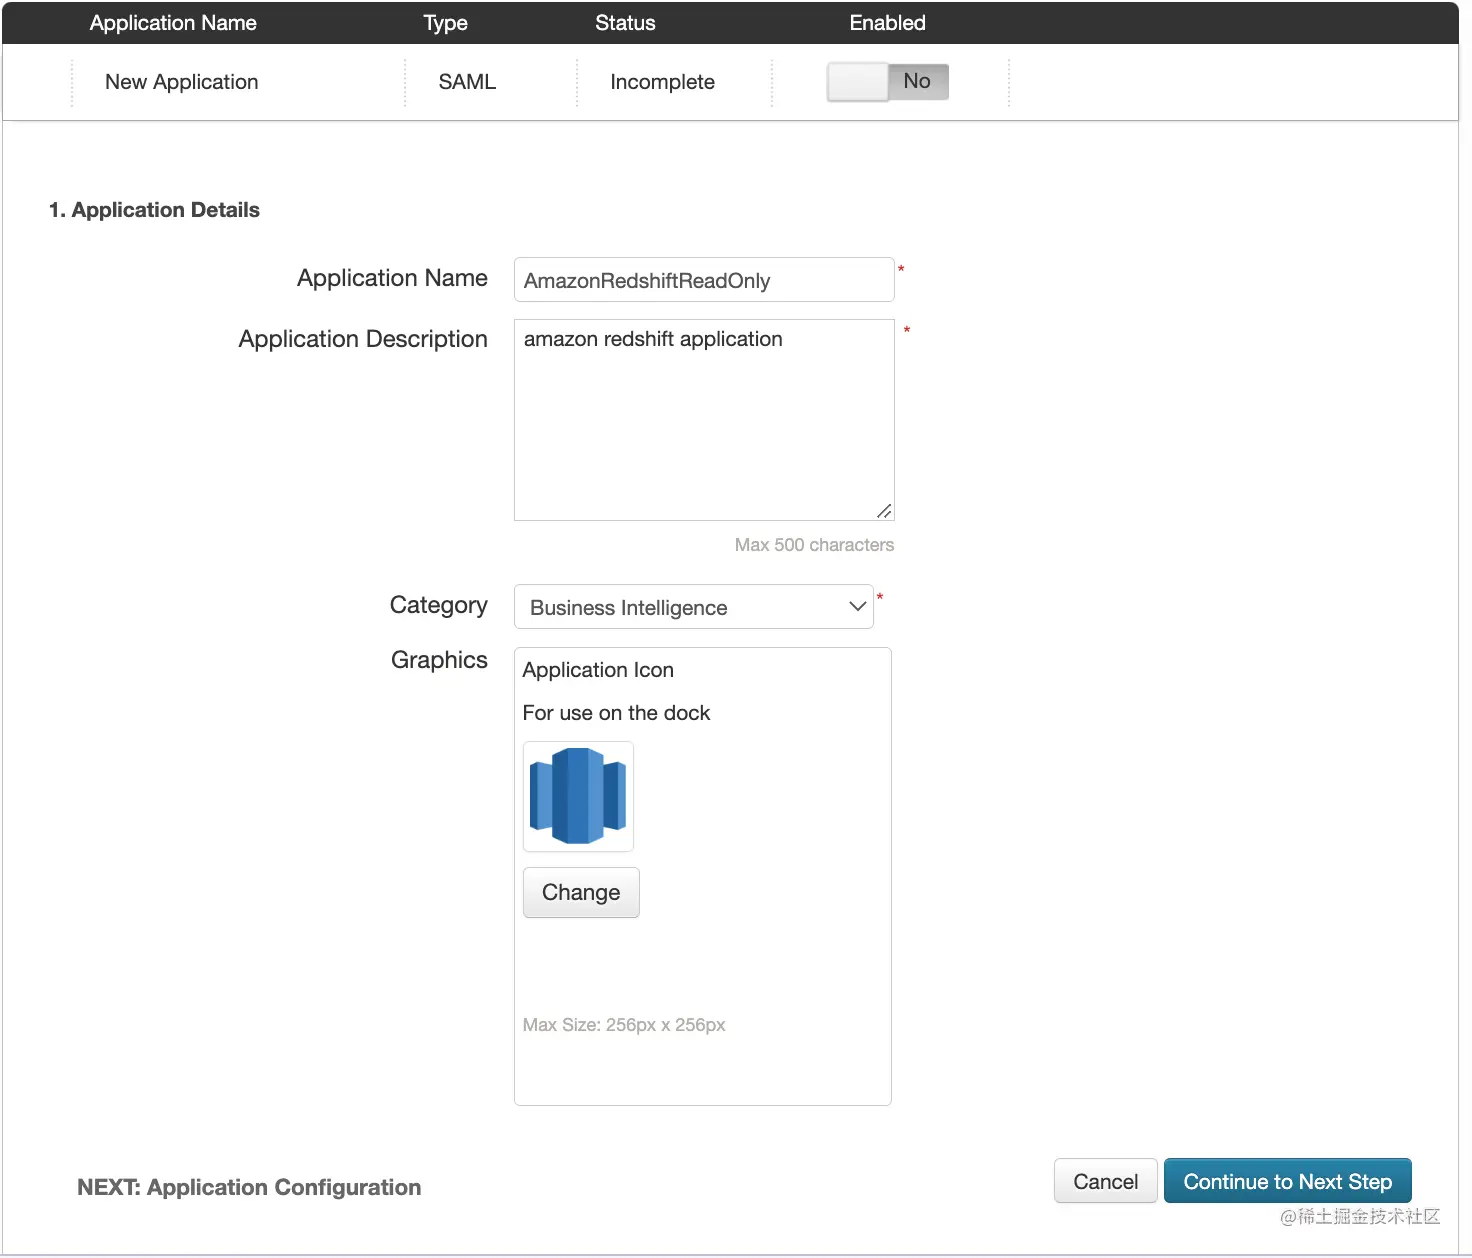Click the Incomplete status cell

[662, 82]
